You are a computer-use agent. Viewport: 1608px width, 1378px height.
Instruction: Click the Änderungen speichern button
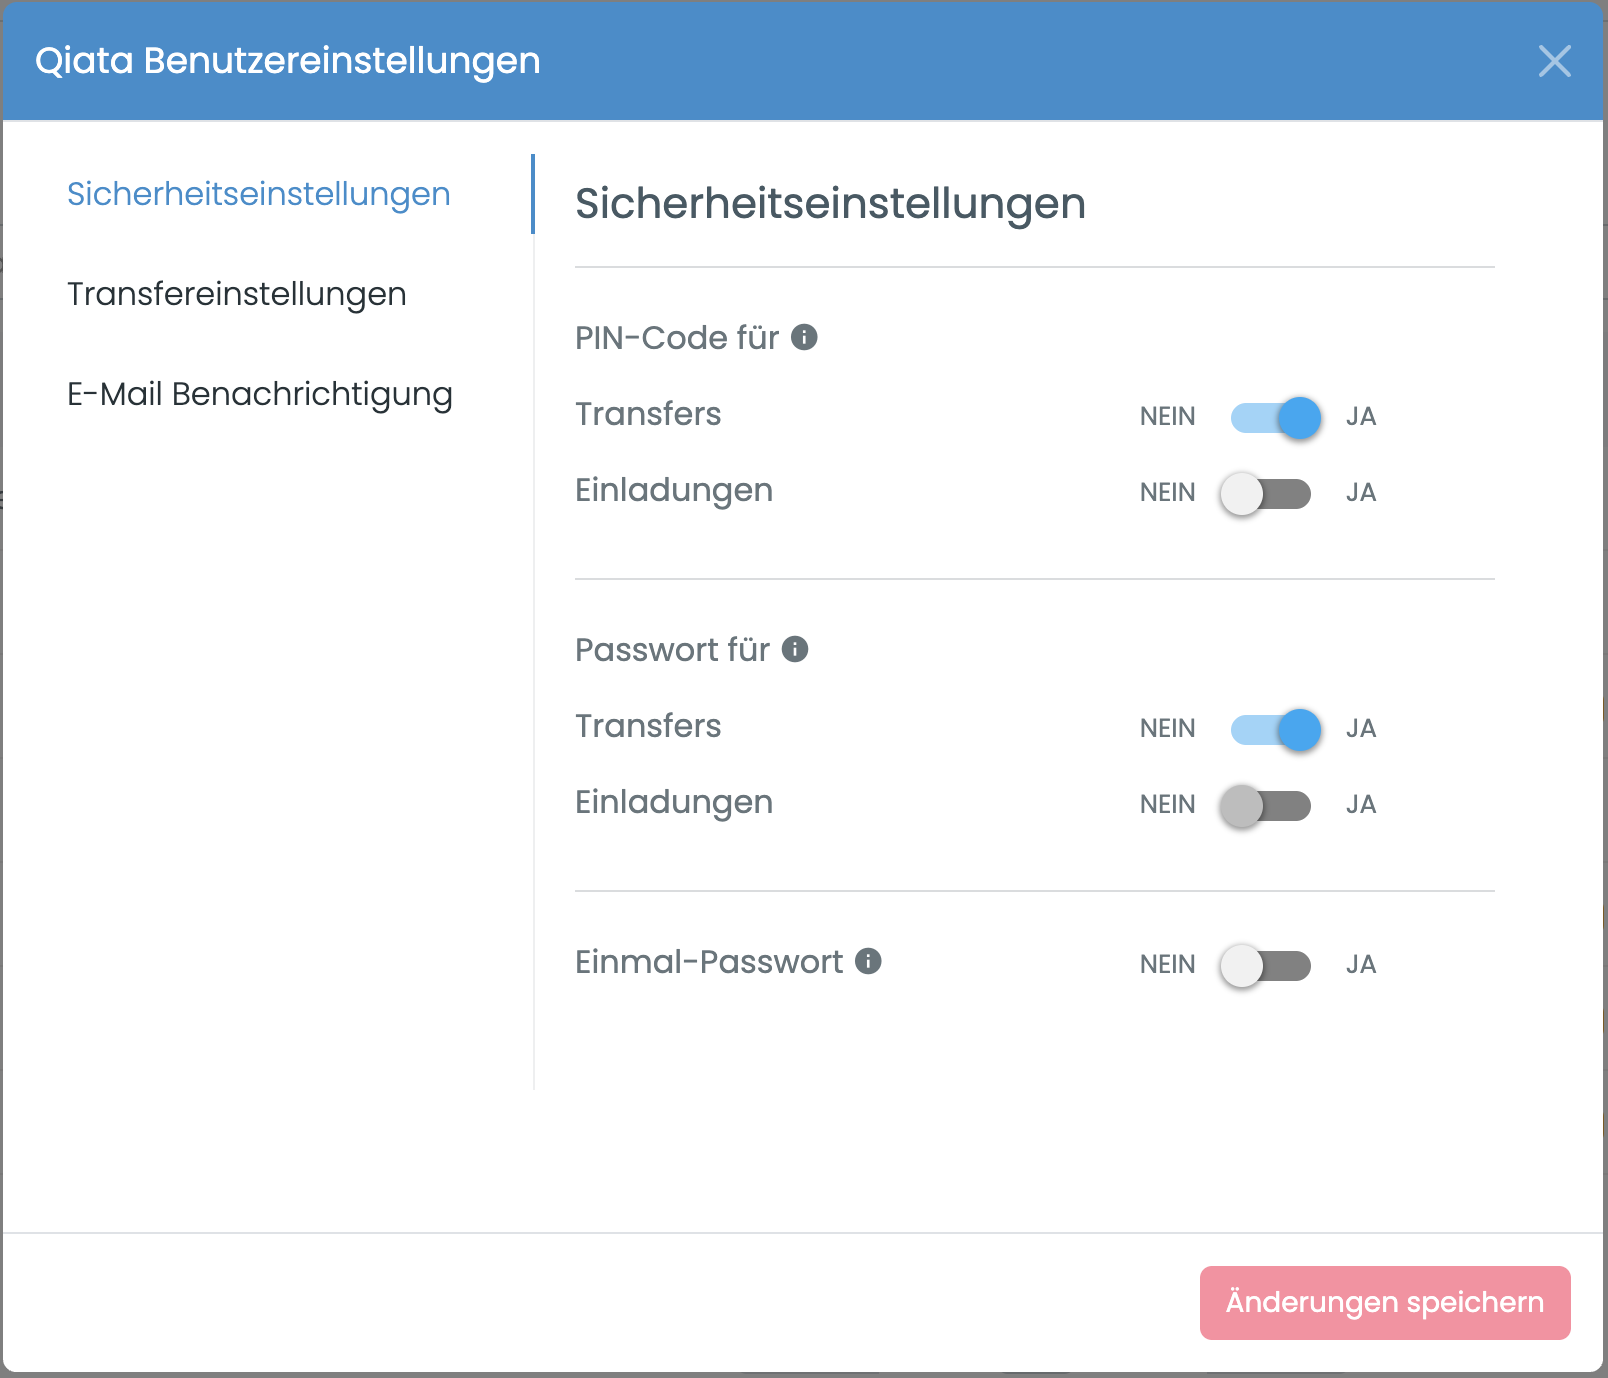[x=1384, y=1301]
